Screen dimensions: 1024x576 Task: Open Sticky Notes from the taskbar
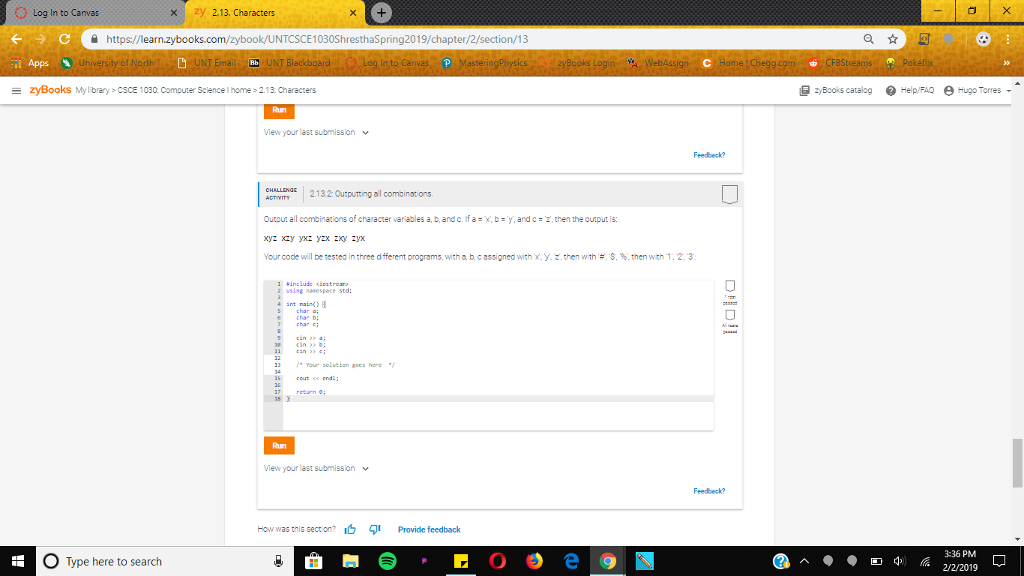(x=461, y=561)
